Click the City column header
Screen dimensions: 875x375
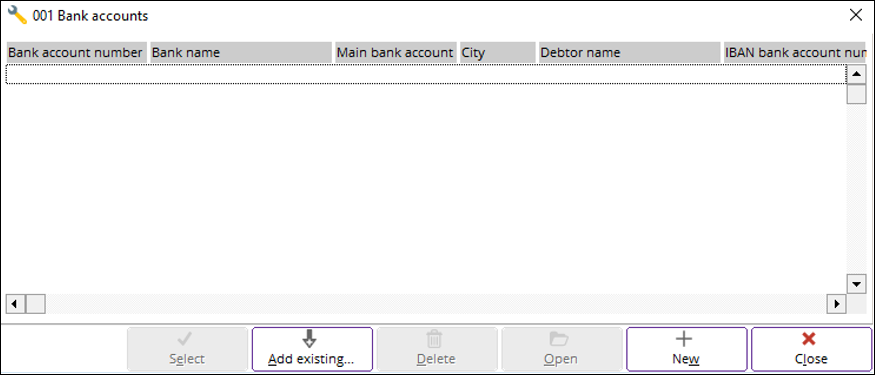coord(498,52)
